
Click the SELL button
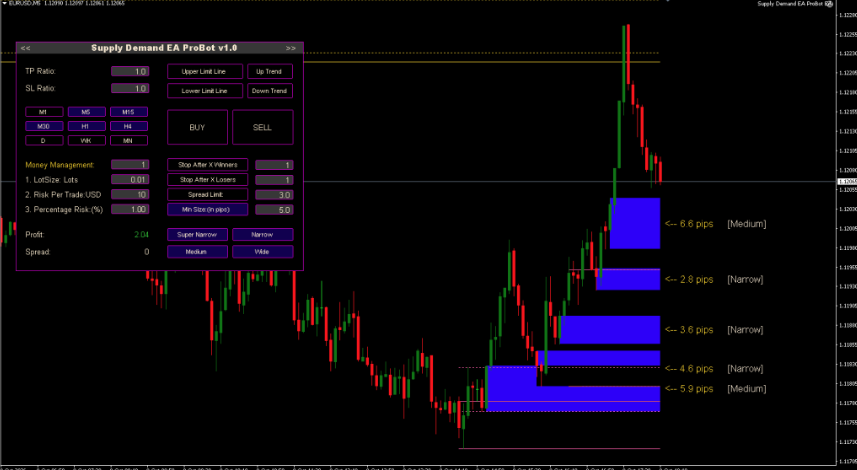[263, 127]
